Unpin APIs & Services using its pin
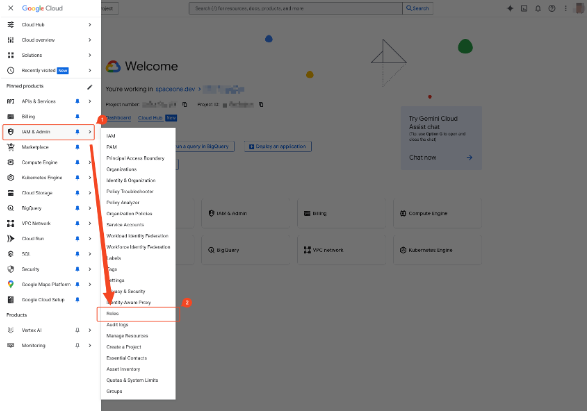The image size is (588, 412). point(77,101)
